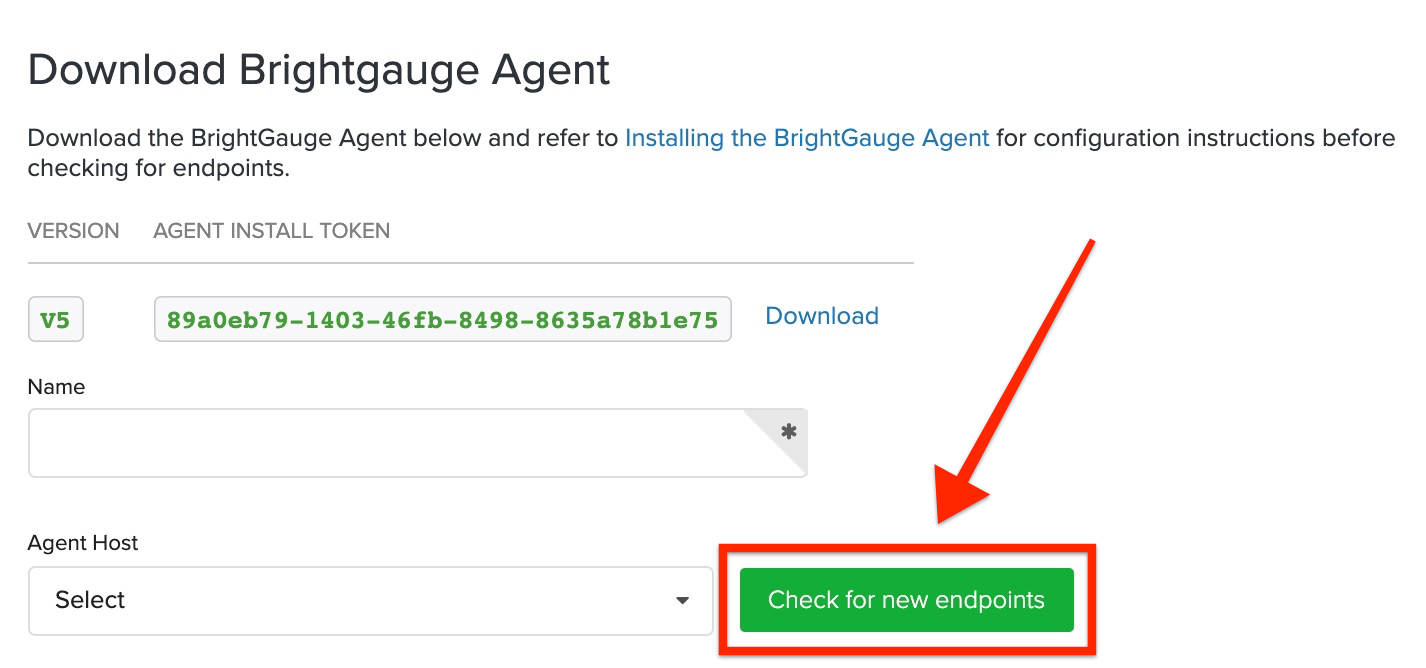Click the Check for new endpoints button

click(906, 600)
